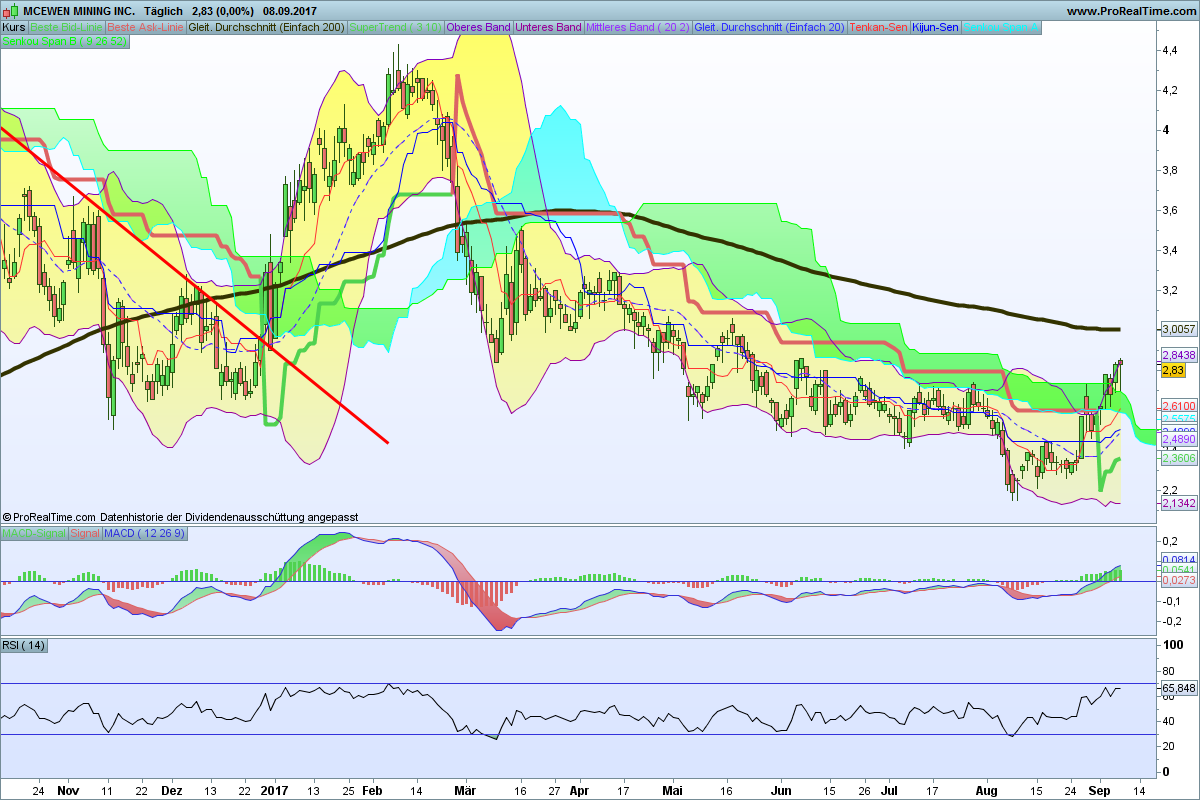This screenshot has height=800, width=1200.
Task: Click the Beste Ask-Linie label
Action: click(x=145, y=27)
